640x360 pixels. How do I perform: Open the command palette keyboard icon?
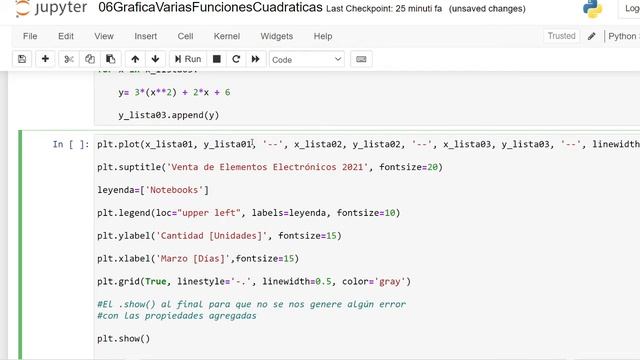click(x=361, y=59)
